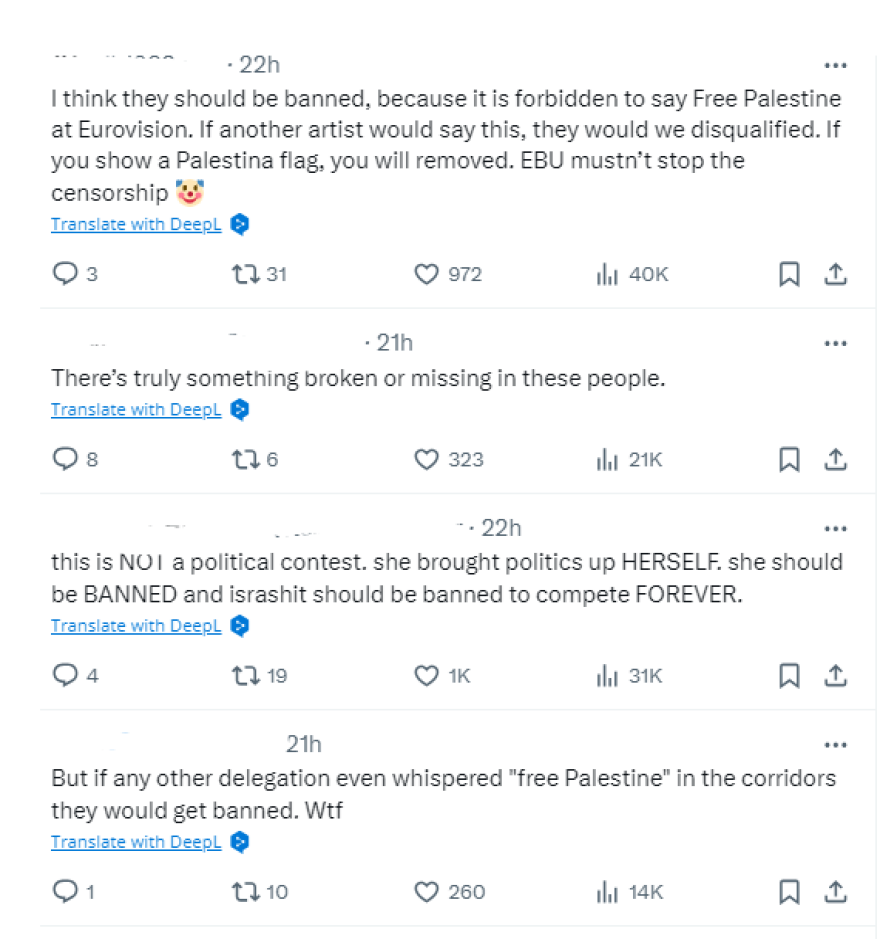Image resolution: width=880 pixels, height=939 pixels.
Task: Repost the tweet with 31 reposts
Action: [244, 274]
